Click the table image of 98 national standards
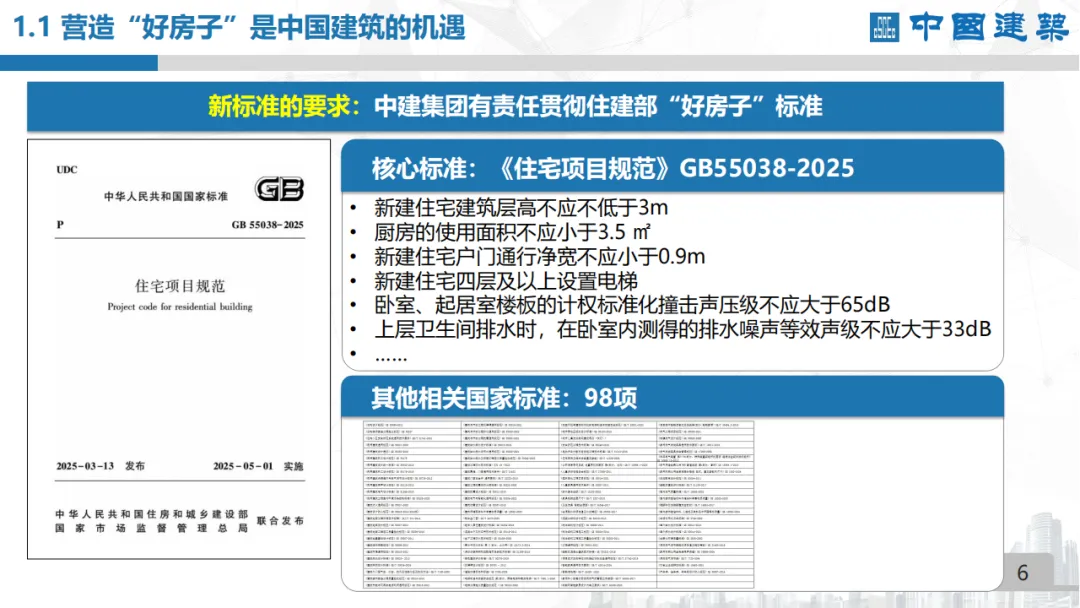Screen dimensions: 1080x608 click(559, 505)
